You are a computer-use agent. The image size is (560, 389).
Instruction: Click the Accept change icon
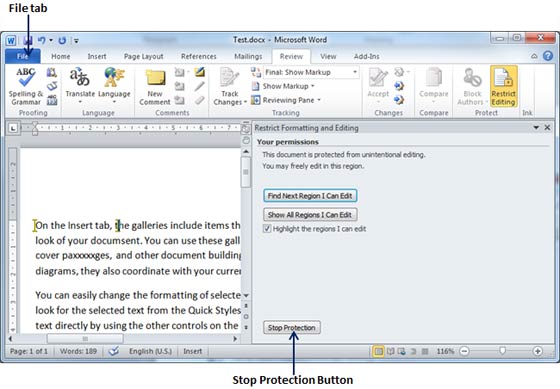point(378,77)
